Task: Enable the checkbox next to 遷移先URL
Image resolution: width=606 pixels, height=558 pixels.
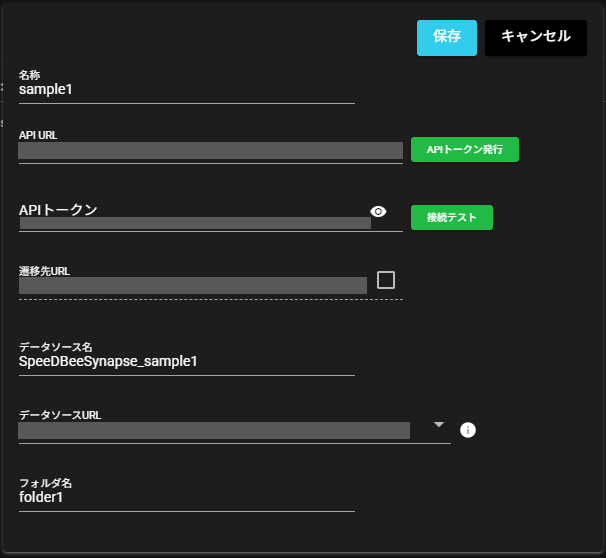Action: pyautogui.click(x=386, y=280)
